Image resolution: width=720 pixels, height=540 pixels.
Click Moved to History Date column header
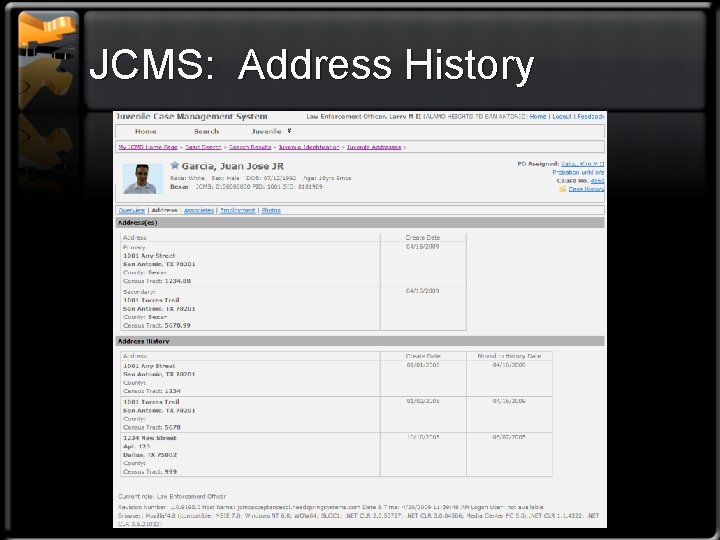(x=509, y=356)
